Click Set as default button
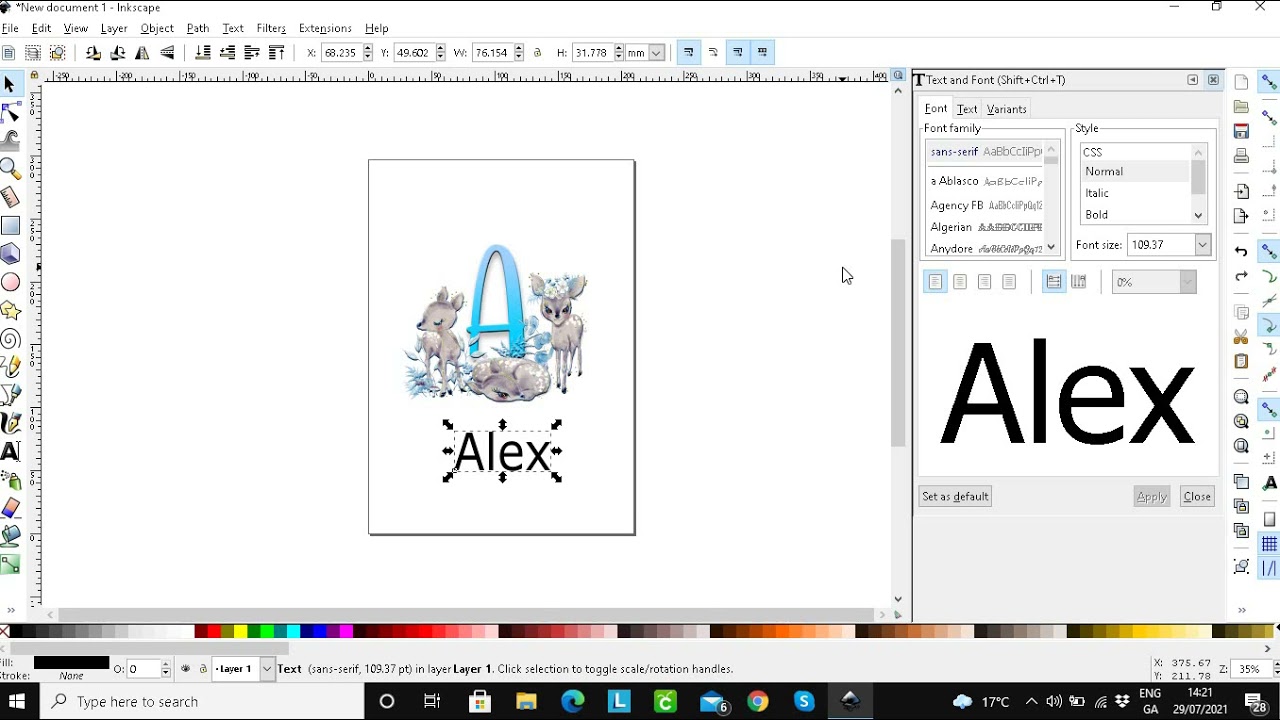 pyautogui.click(x=955, y=496)
